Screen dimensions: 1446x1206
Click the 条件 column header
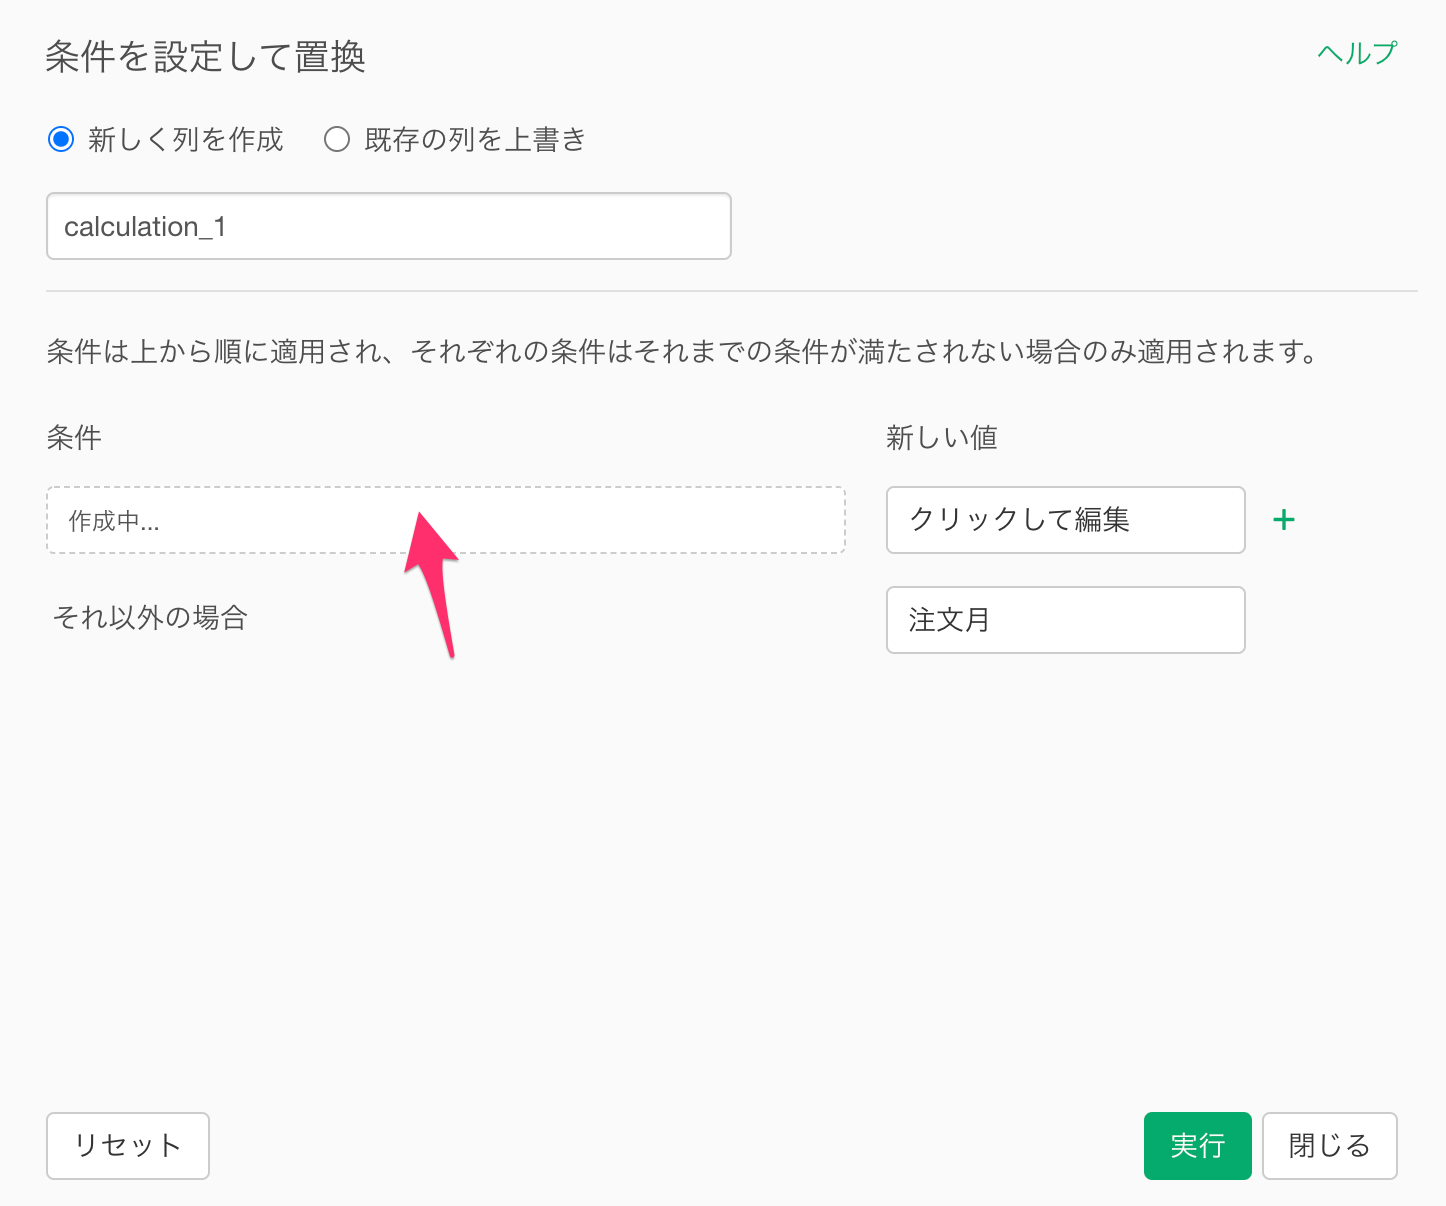point(74,438)
